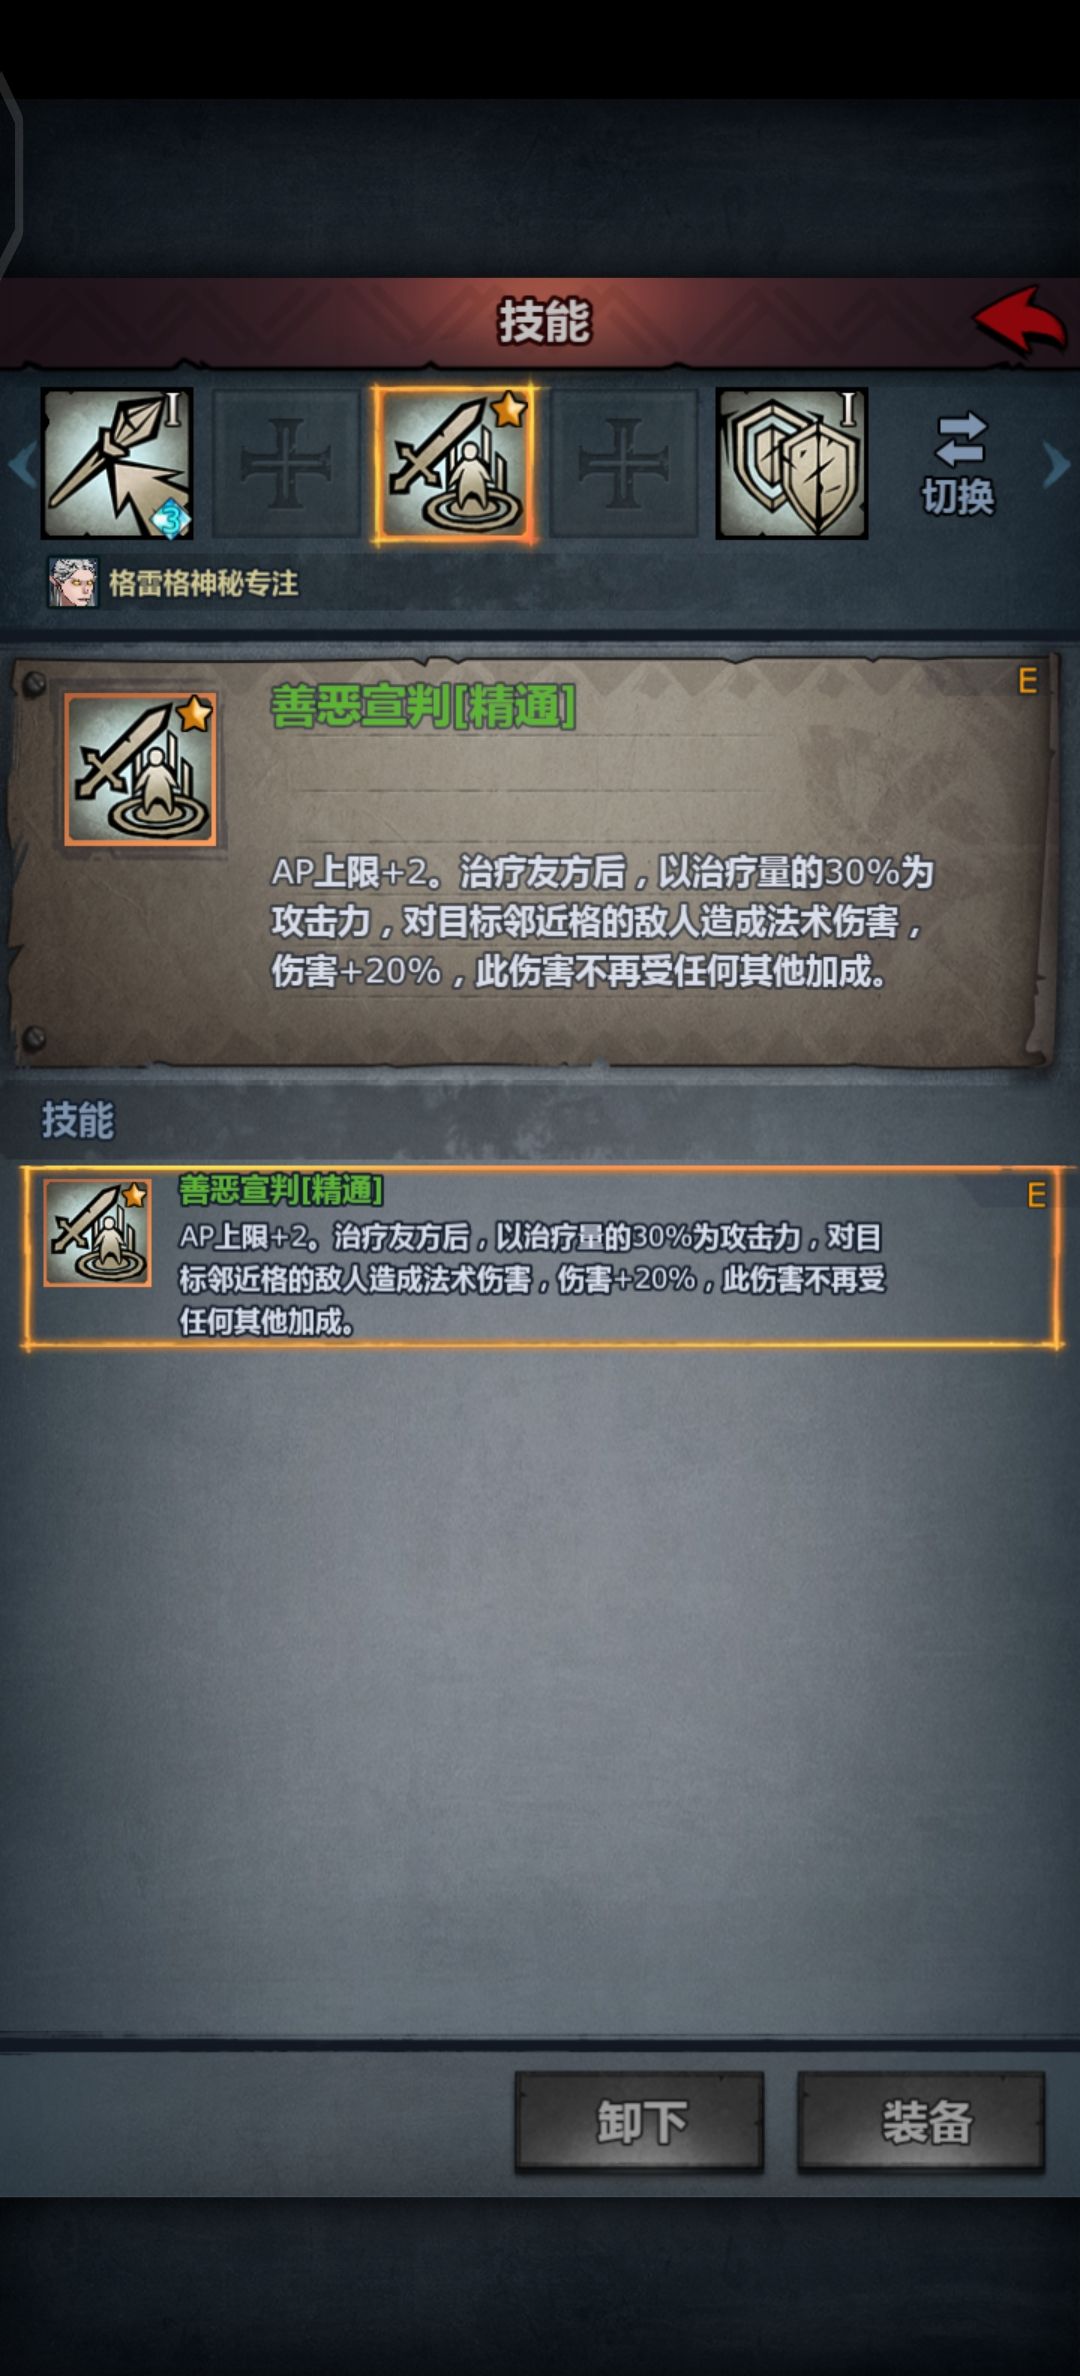Screen dimensions: 1080x2376
Task: Tap the 格雷格神秘专注 label
Action: (x=203, y=583)
